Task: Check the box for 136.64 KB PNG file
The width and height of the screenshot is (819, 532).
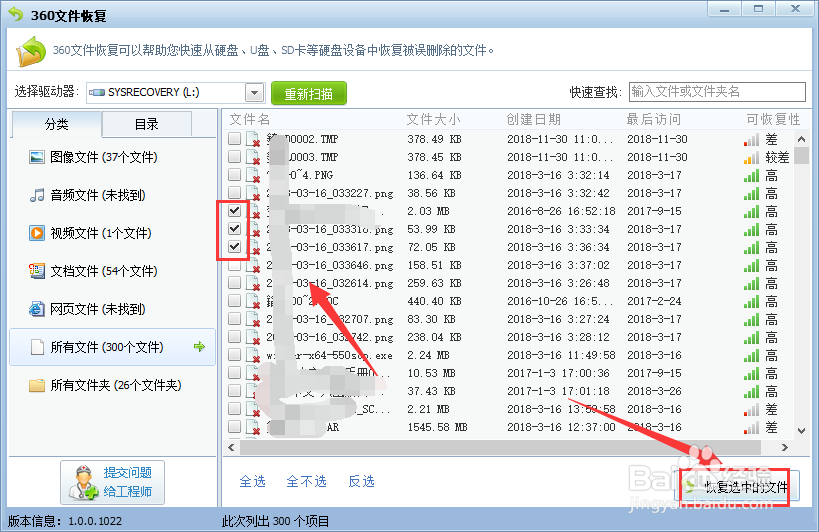Action: (x=235, y=174)
